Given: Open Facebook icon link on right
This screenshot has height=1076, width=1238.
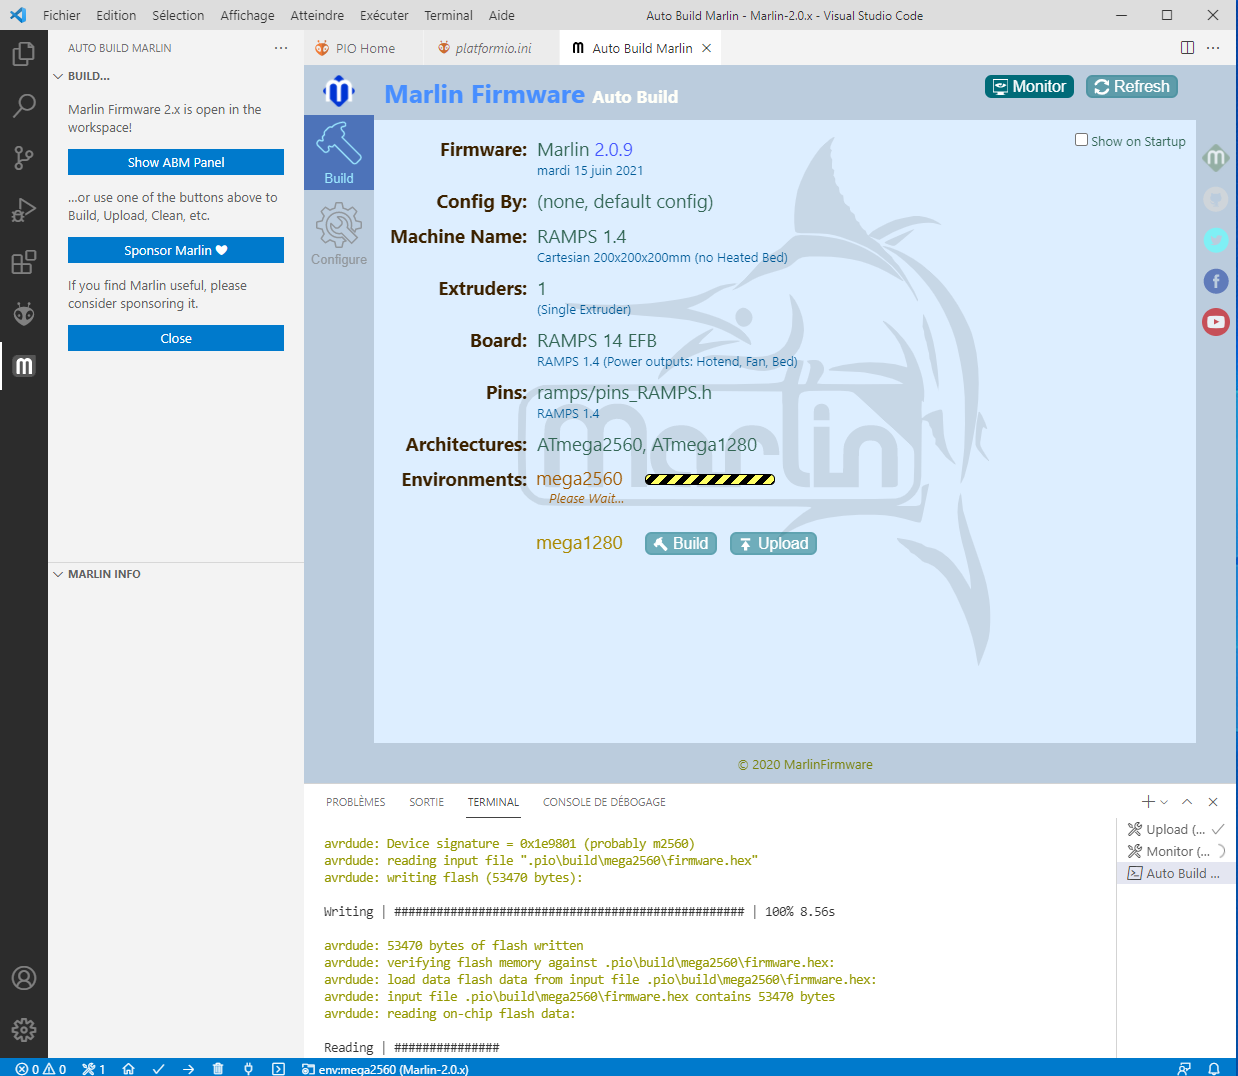Looking at the screenshot, I should [1215, 281].
